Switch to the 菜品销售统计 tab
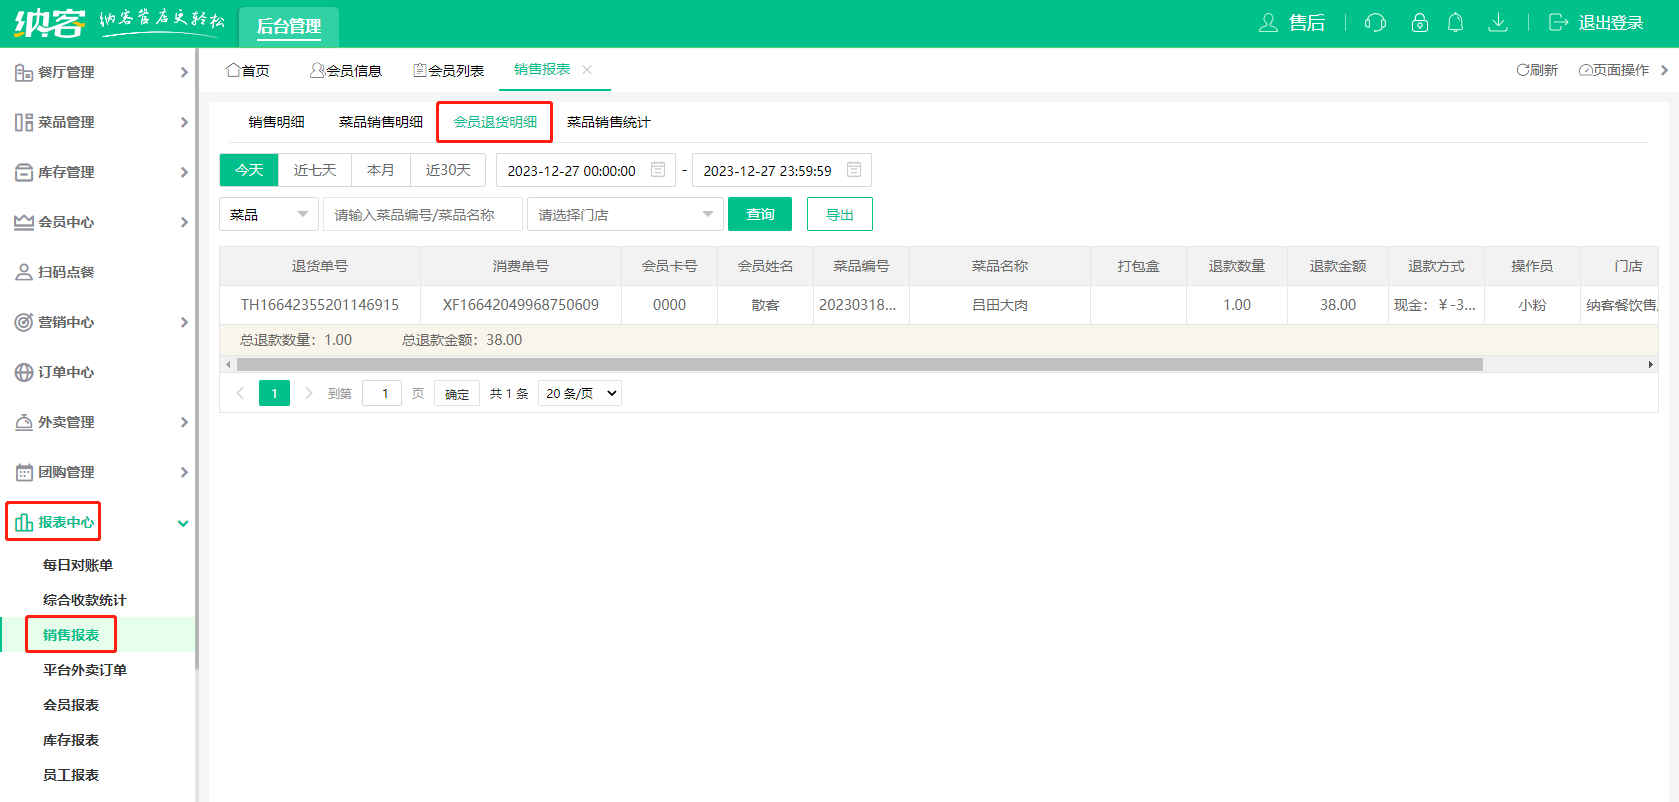 pyautogui.click(x=608, y=122)
